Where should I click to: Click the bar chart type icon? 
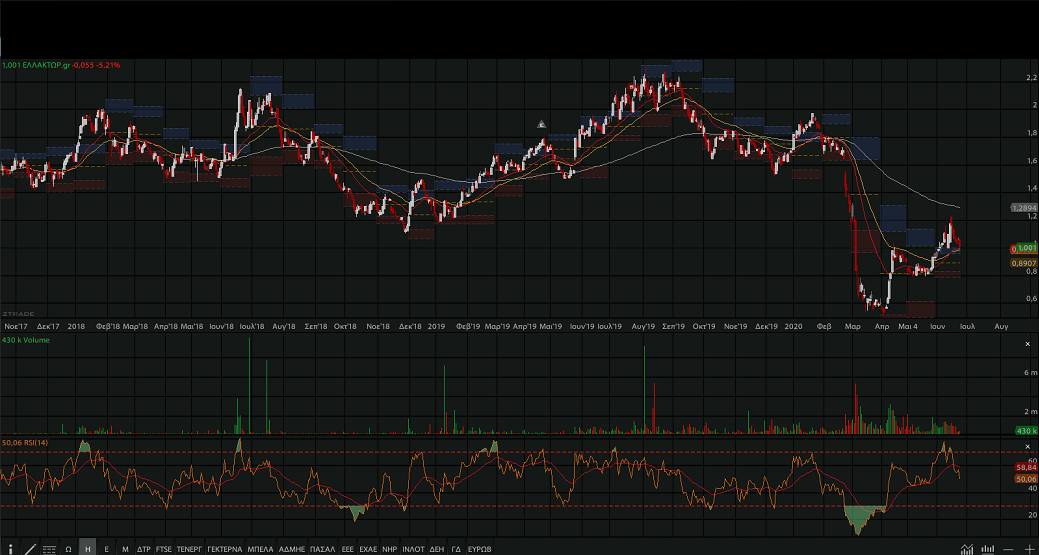pyautogui.click(x=988, y=549)
